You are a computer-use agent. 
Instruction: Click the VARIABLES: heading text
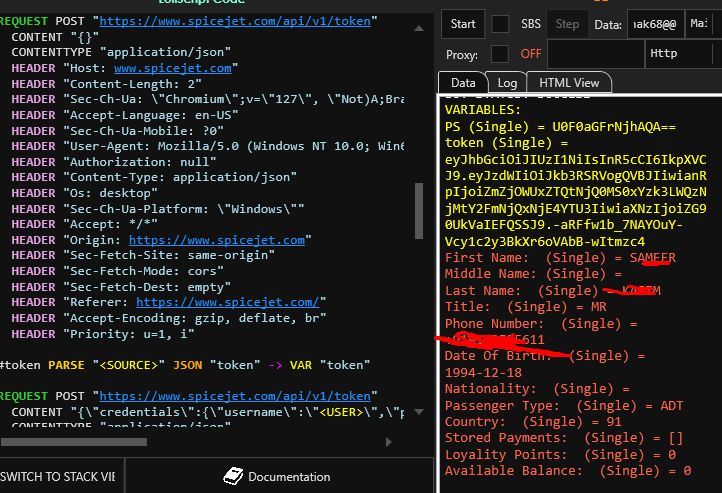point(483,110)
